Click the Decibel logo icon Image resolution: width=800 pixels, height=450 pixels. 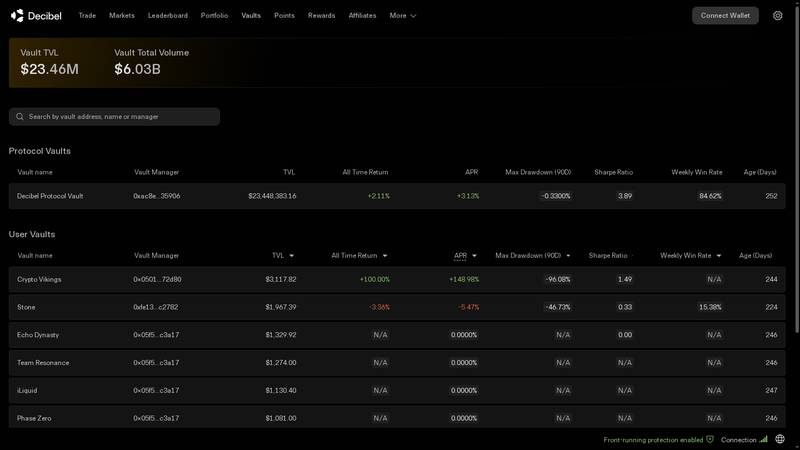(x=17, y=16)
